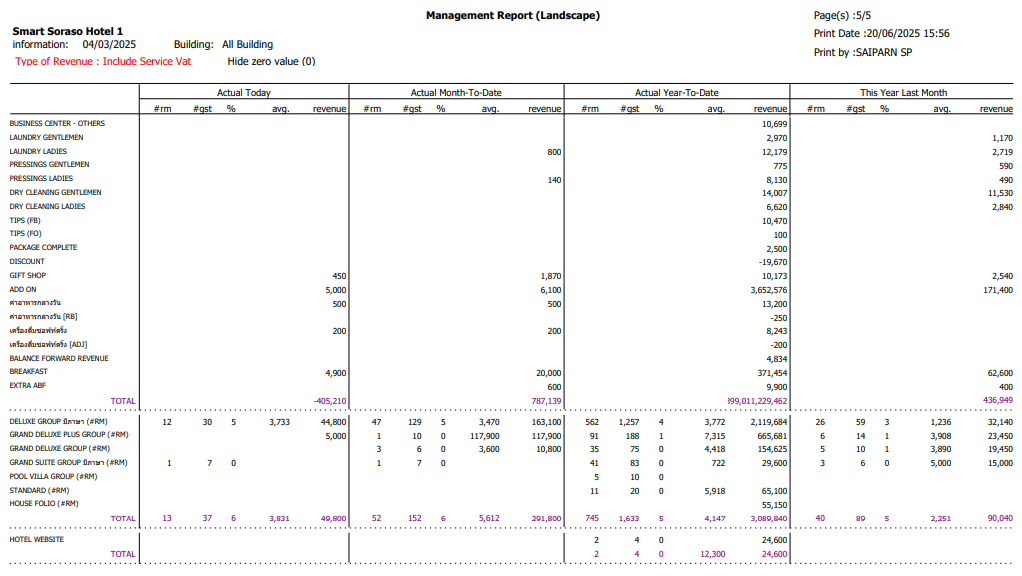Click the GRAND DELUXE PLUS GROUP row label
This screenshot has height=576, width=1022.
70,436
